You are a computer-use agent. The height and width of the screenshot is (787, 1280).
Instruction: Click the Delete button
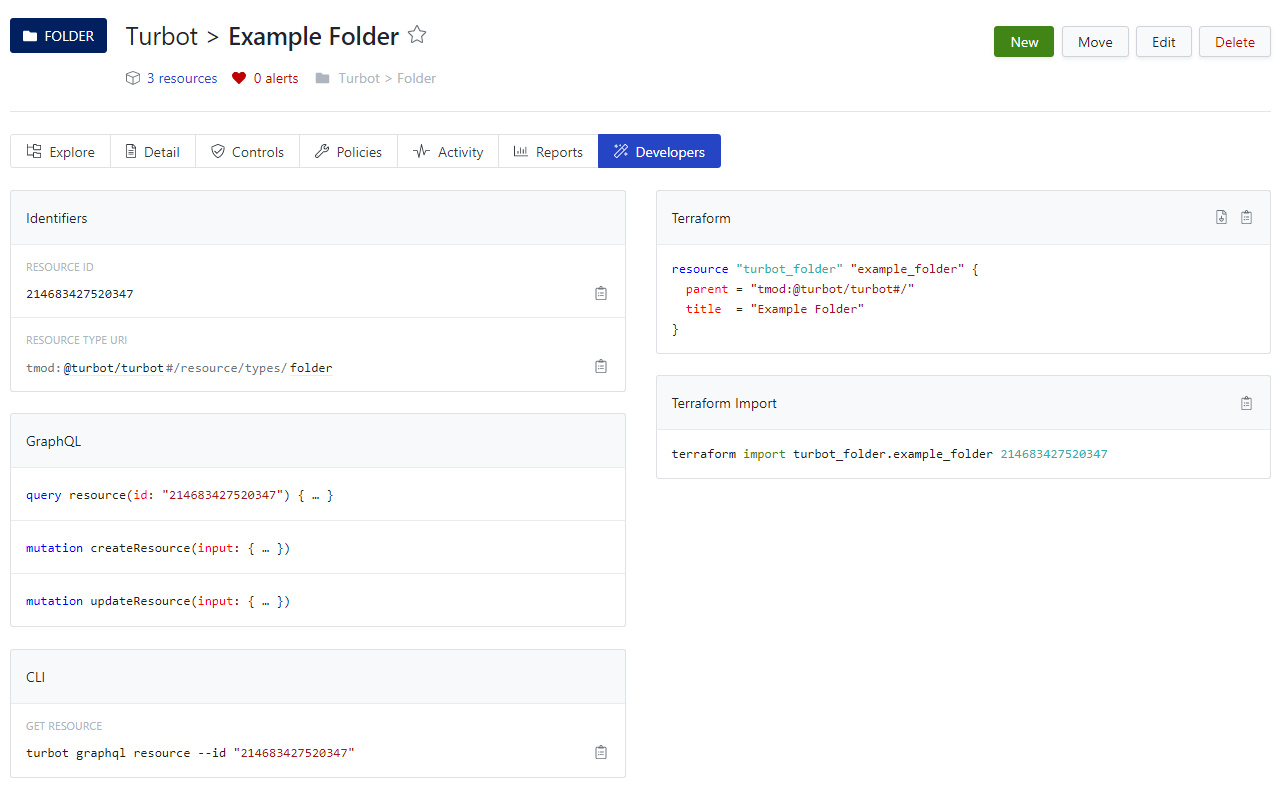(1234, 41)
